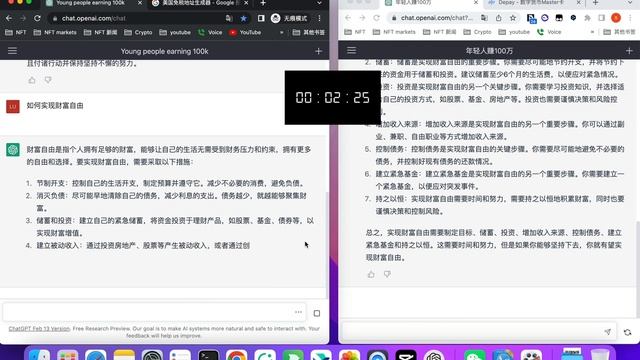640x360 pixels.
Task: Expand 其他书签 folder in left window
Action: [309, 32]
